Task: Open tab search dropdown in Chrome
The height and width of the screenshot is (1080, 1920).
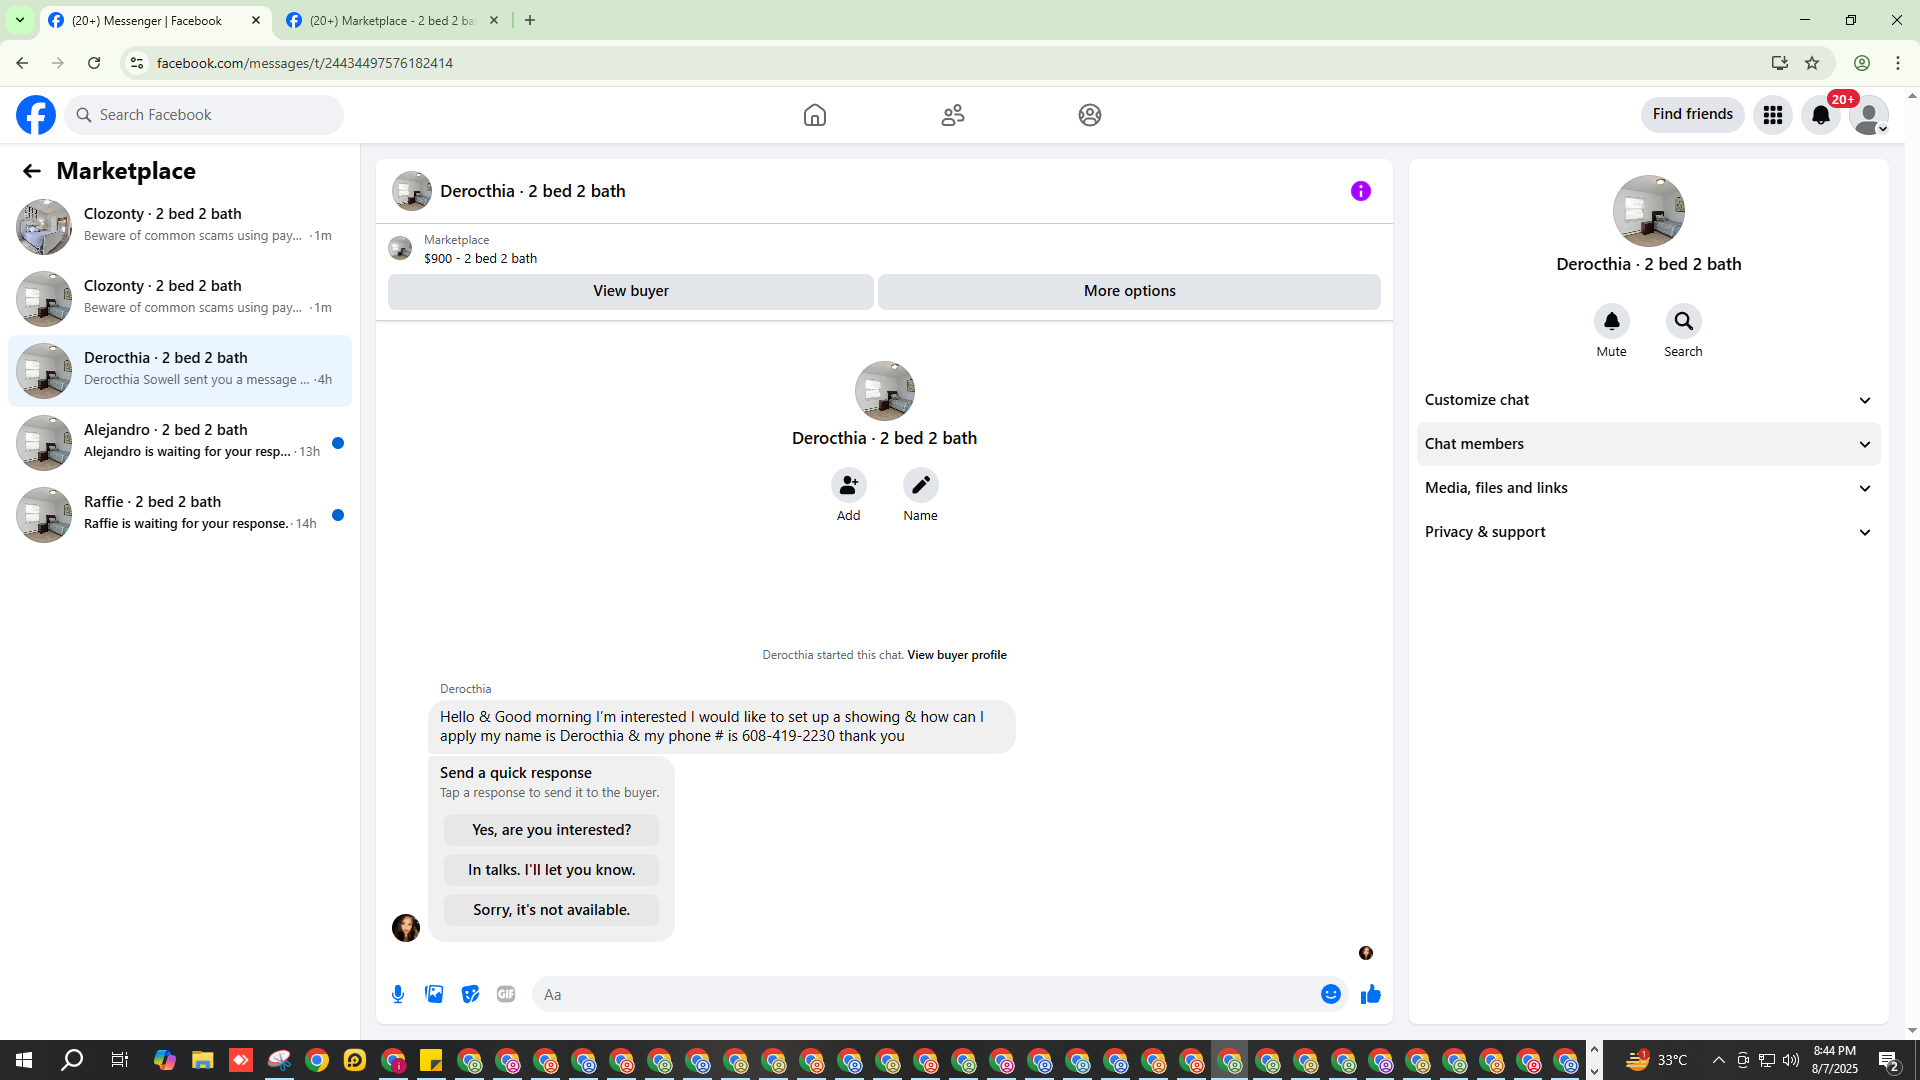Action: [x=20, y=20]
